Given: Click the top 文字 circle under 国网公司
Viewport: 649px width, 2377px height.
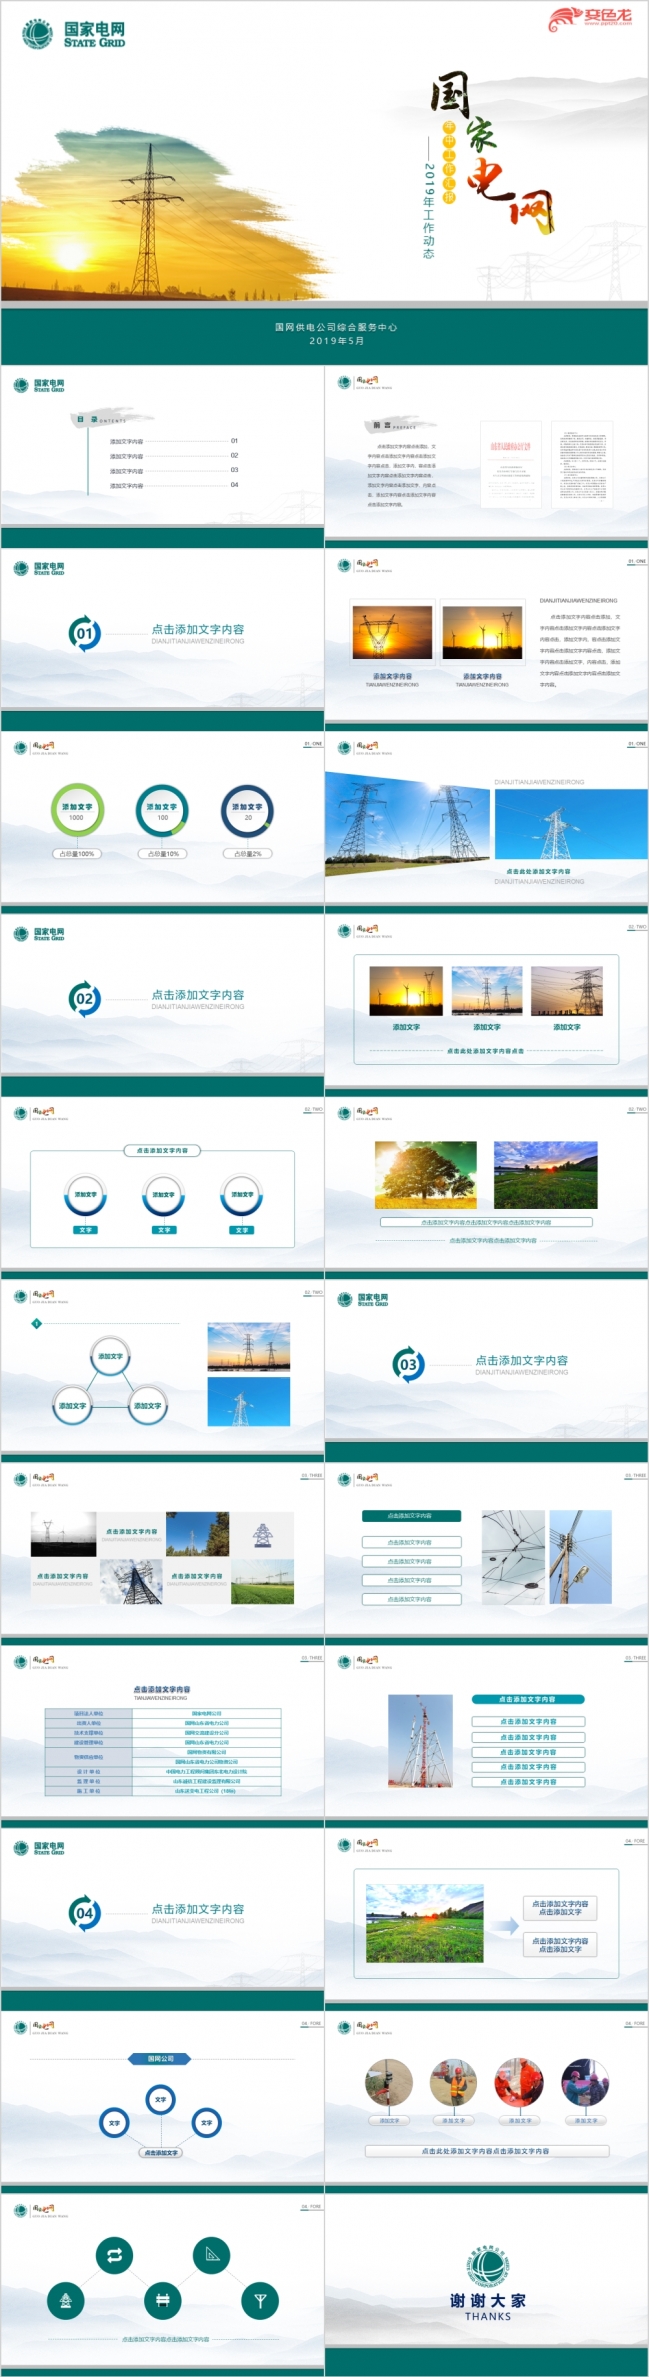Looking at the screenshot, I should [160, 2100].
